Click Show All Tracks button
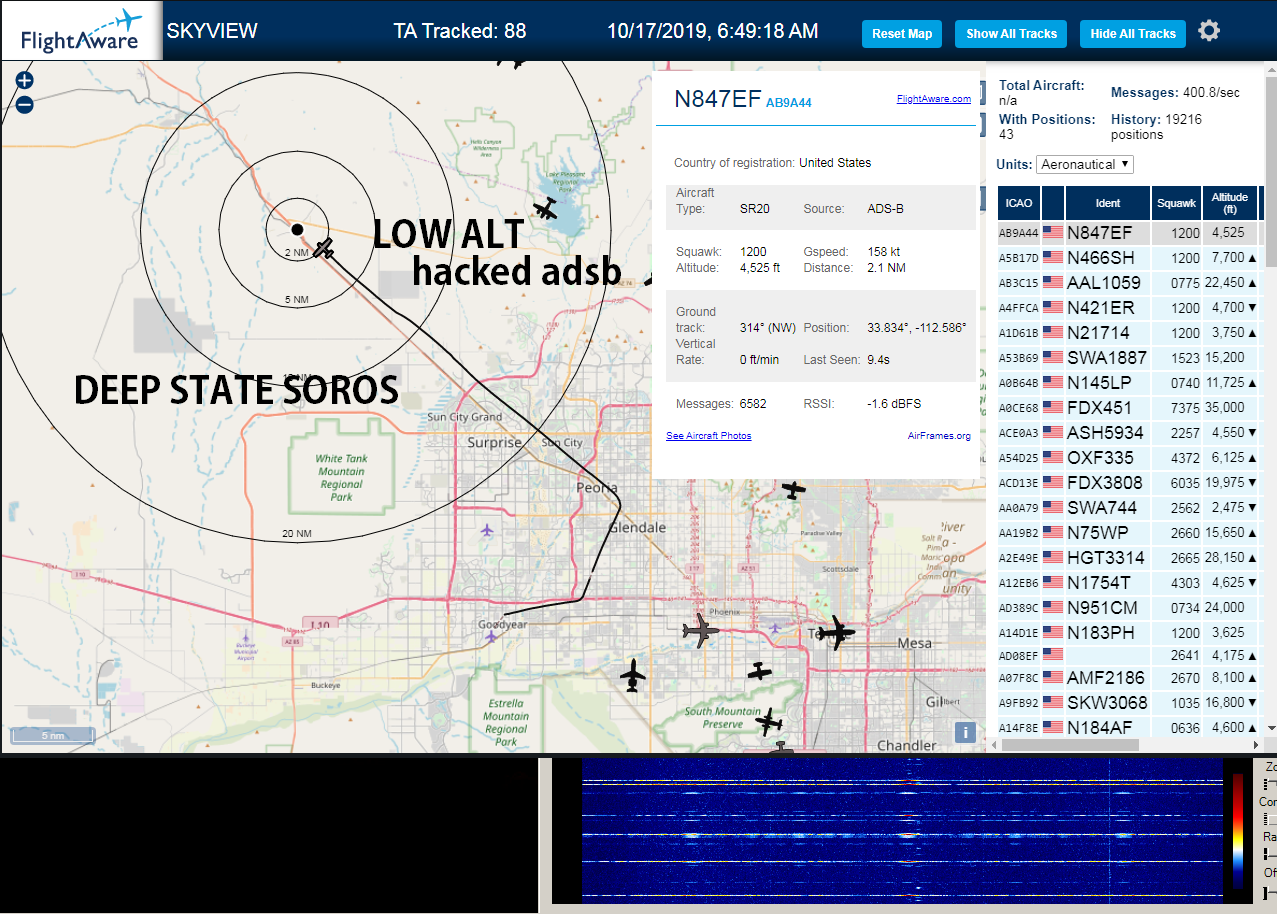The height and width of the screenshot is (915, 1277). (1011, 33)
